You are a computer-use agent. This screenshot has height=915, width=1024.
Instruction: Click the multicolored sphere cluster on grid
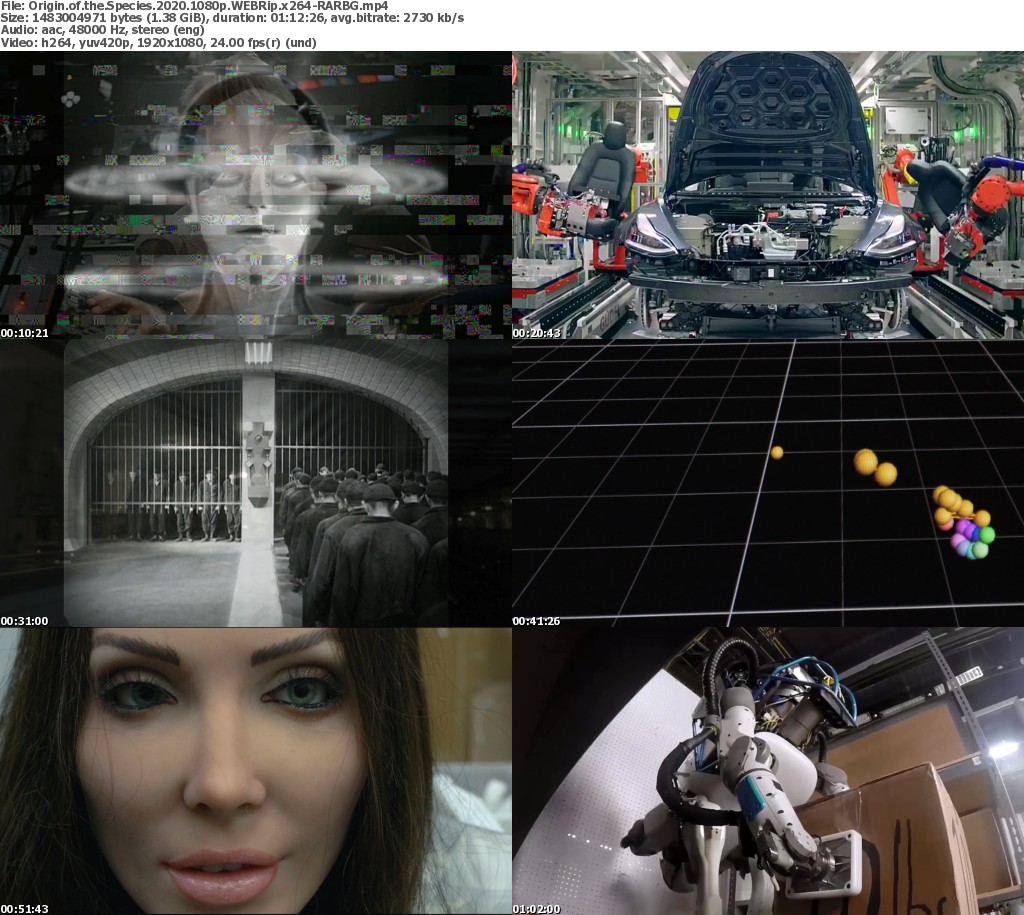click(x=964, y=525)
